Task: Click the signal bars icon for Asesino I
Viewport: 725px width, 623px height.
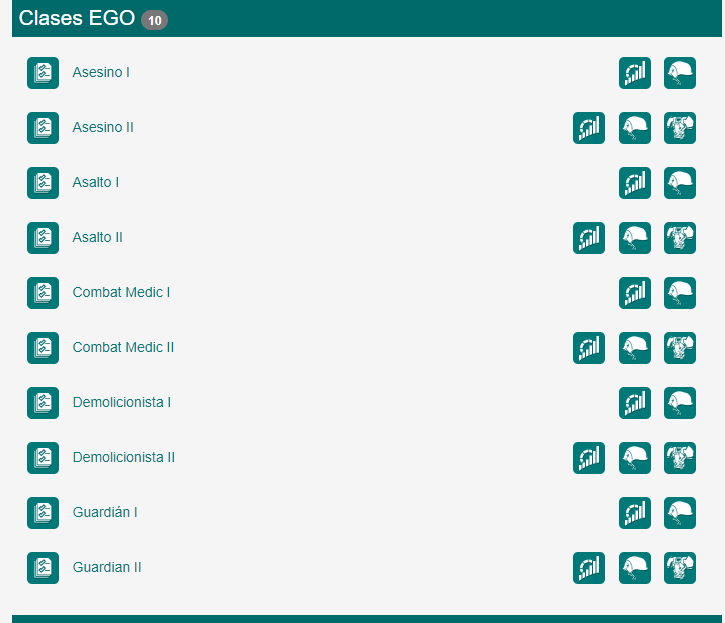Action: coord(635,73)
